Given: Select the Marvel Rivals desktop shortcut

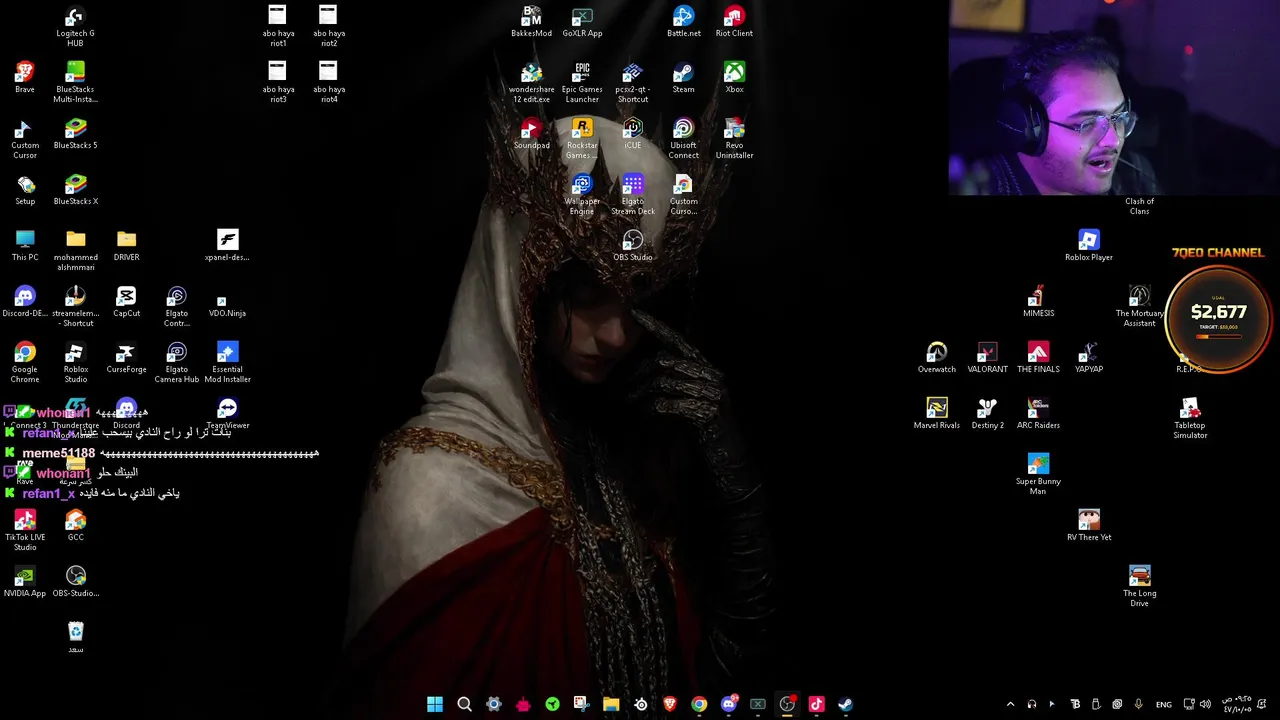Looking at the screenshot, I should [x=936, y=414].
